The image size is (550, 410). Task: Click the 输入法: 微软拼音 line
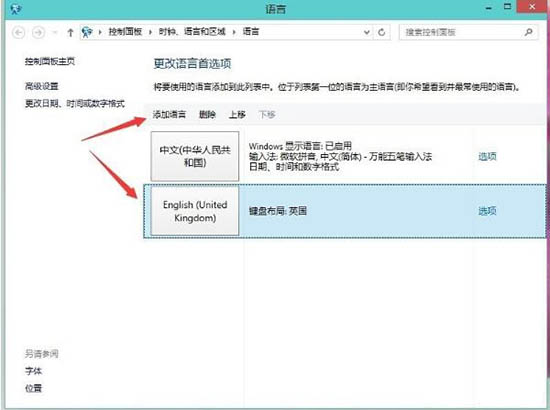[x=340, y=156]
